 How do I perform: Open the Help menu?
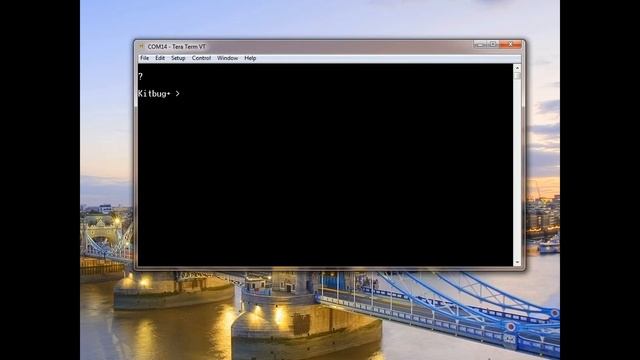click(250, 58)
